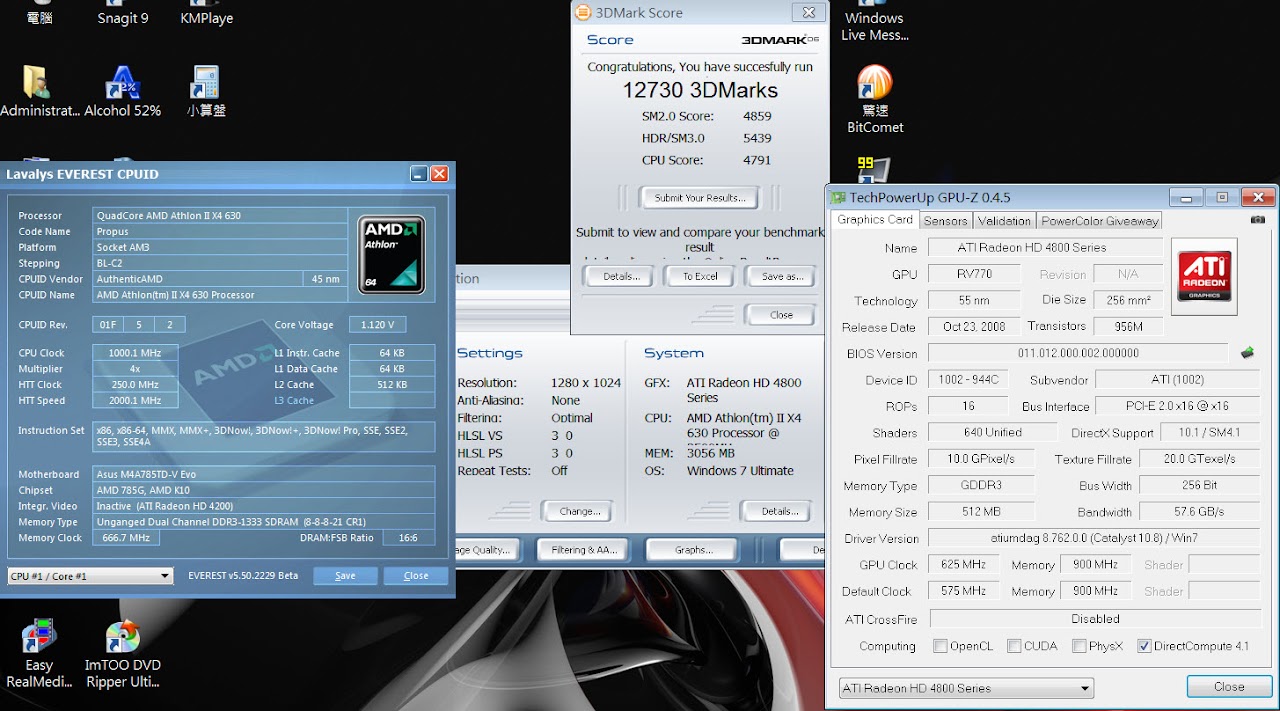Toggle the DirectCompute 4.1 checkbox
Screen dimensions: 1280x711
click(x=1144, y=646)
